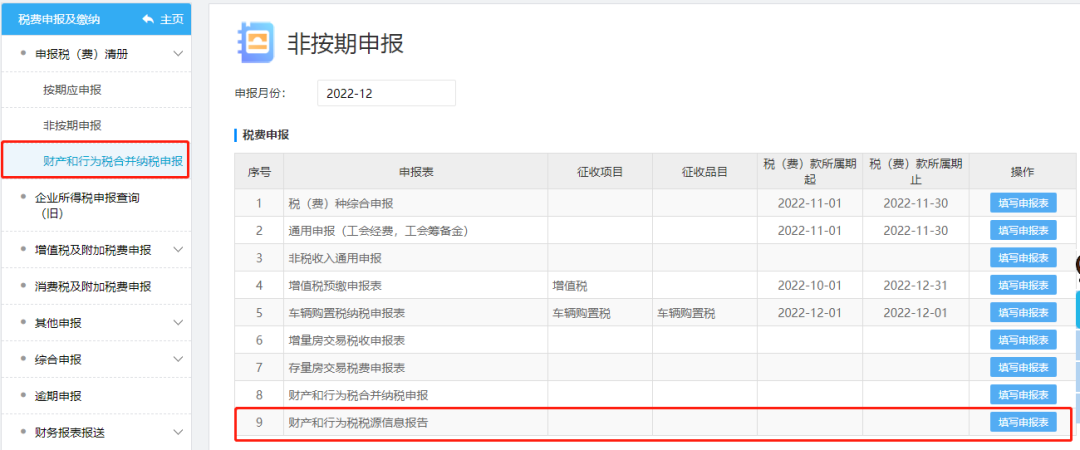The image size is (1080, 450).
Task: Open 消费税及附加税费申报 menu item
Action: pyautogui.click(x=93, y=286)
